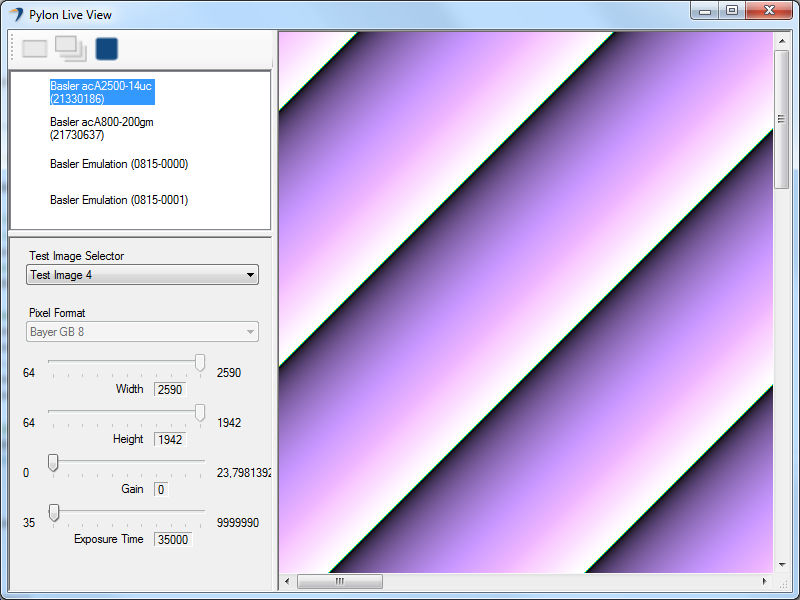This screenshot has height=600, width=800.
Task: Click the Gain value field
Action: point(161,489)
